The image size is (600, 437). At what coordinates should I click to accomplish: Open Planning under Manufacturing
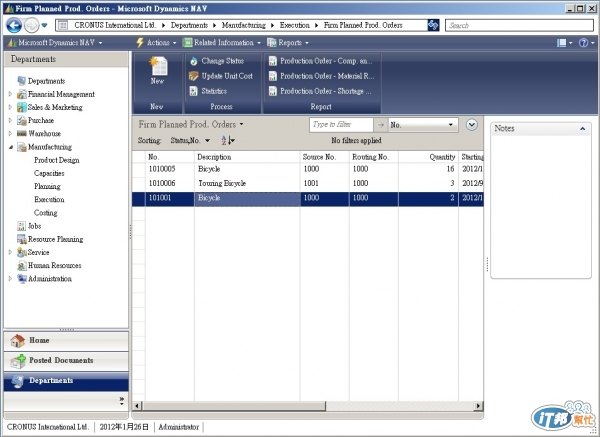click(47, 186)
